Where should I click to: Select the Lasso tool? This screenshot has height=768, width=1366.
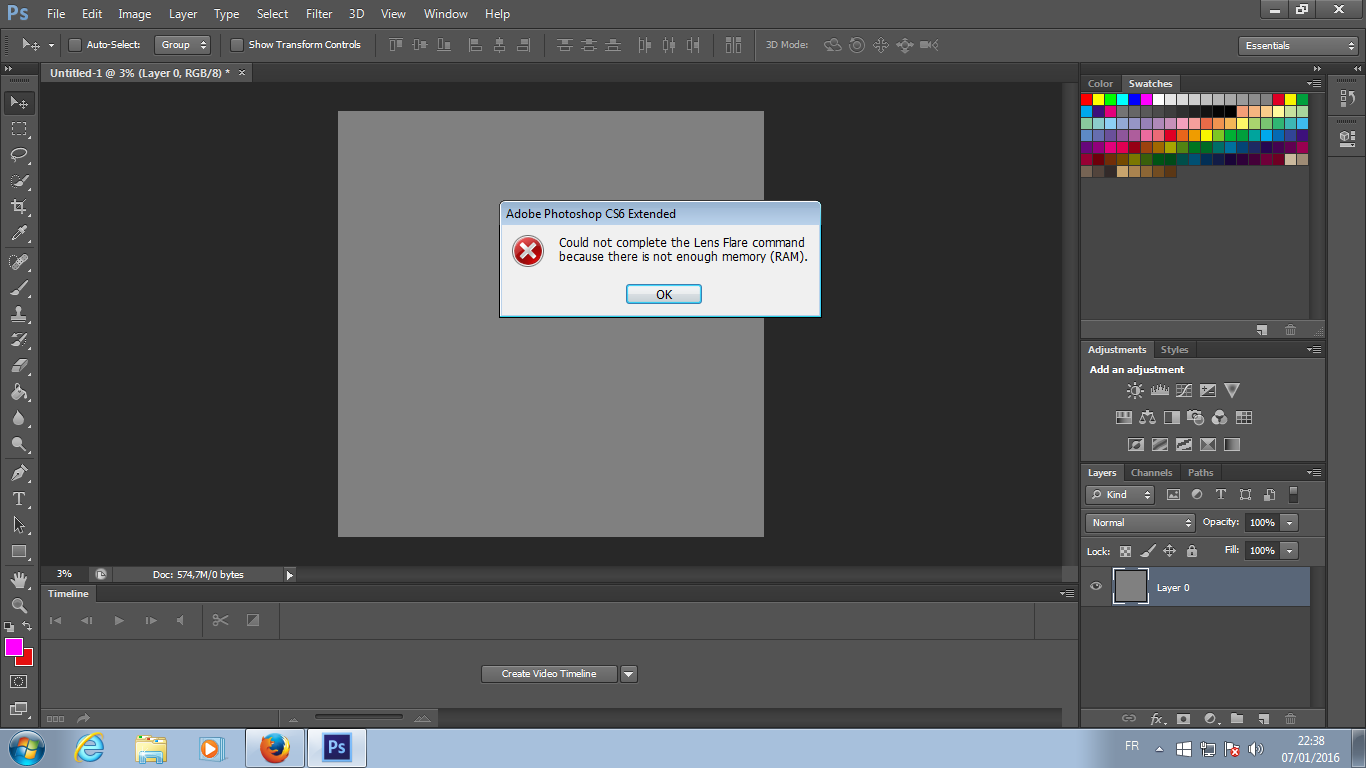coord(19,155)
